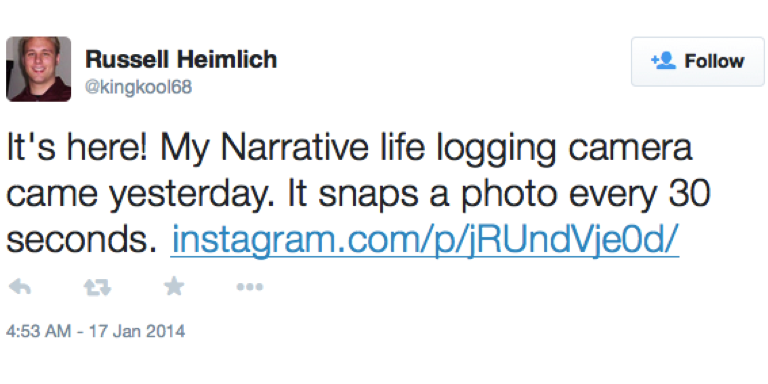Open the instagram.com/p/jRUndVje0d/ link

coord(425,240)
